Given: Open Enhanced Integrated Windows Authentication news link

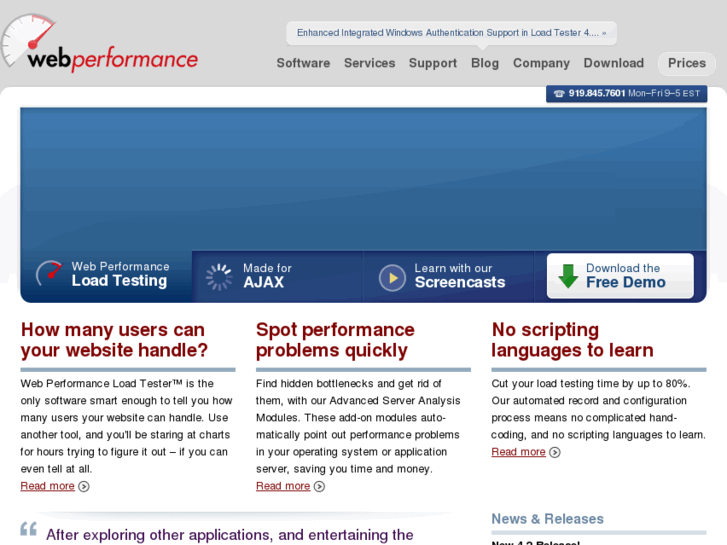Looking at the screenshot, I should coord(451,33).
